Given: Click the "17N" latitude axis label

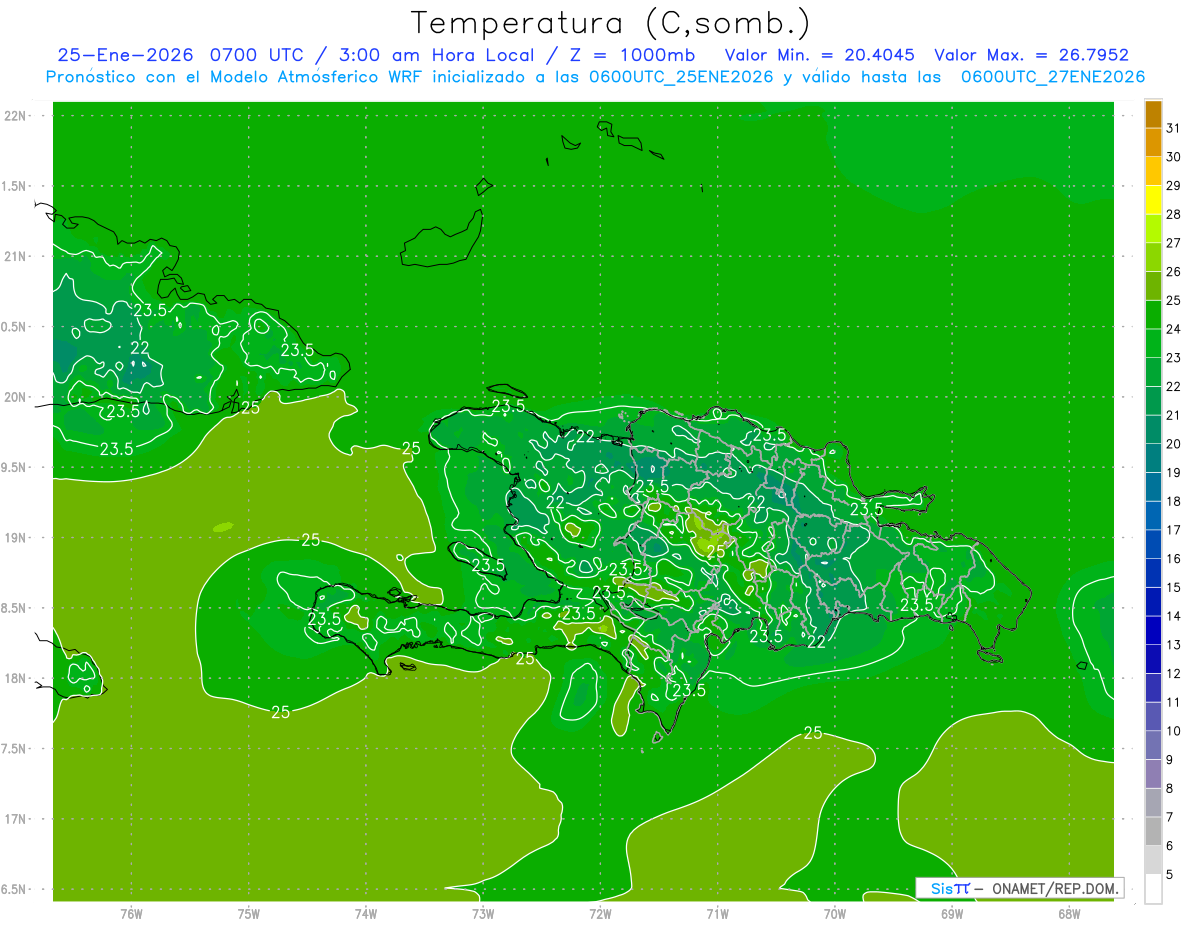Looking at the screenshot, I should (15, 819).
